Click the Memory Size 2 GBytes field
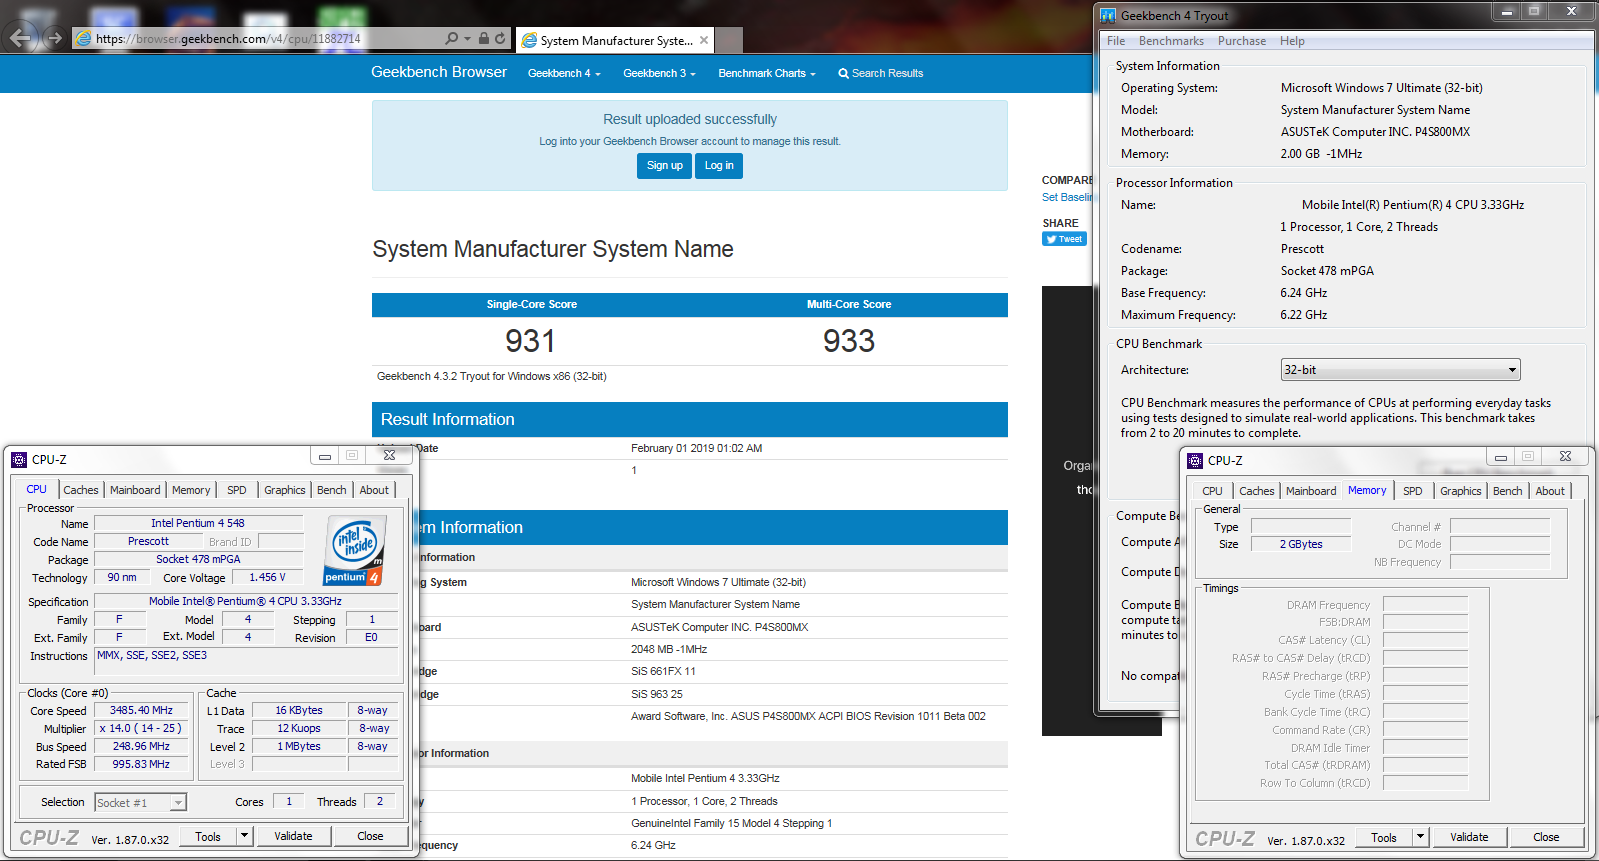 (x=1301, y=544)
